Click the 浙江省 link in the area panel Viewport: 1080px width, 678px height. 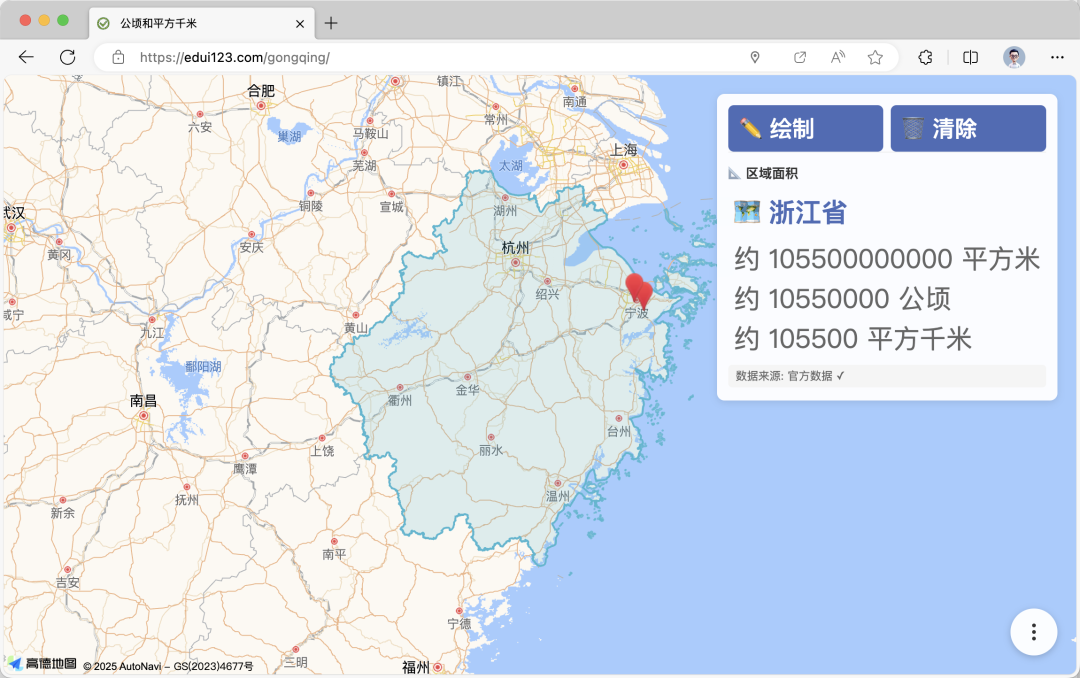coord(808,212)
